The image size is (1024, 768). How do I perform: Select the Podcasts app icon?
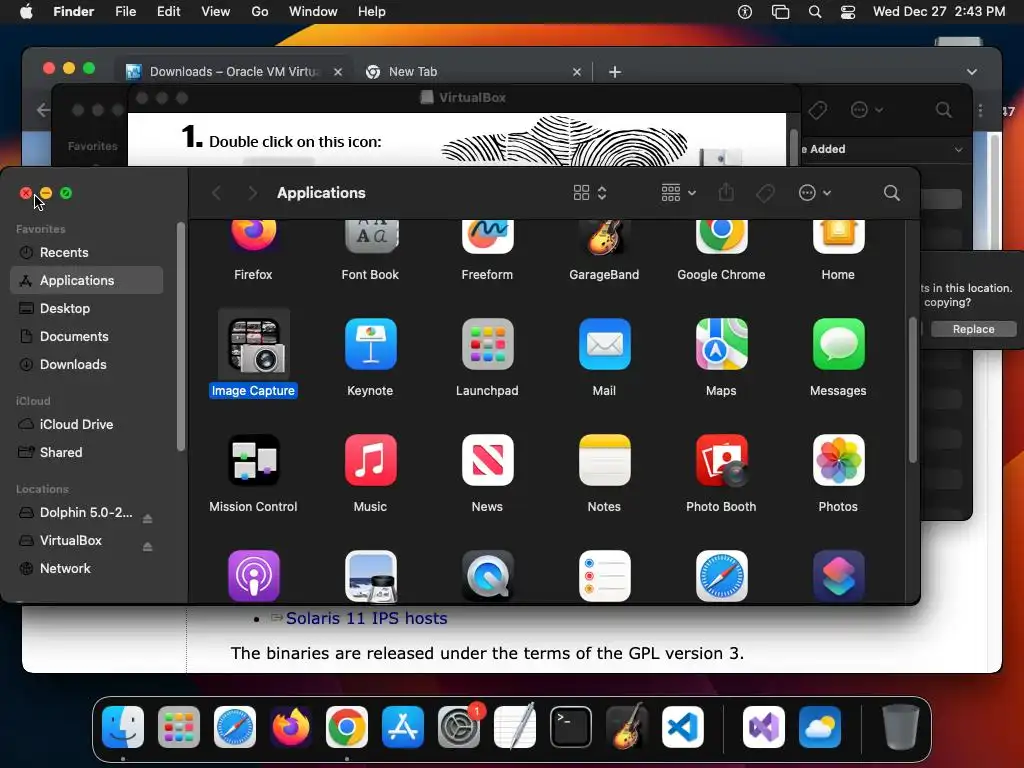[253, 576]
